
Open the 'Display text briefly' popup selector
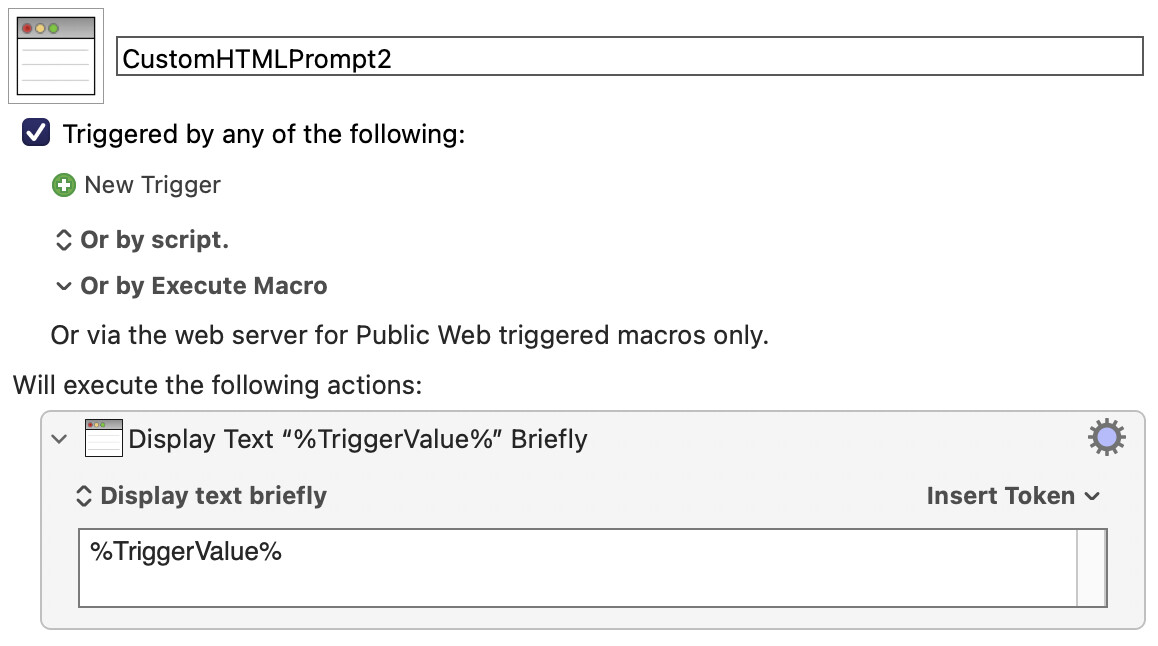pyautogui.click(x=83, y=496)
